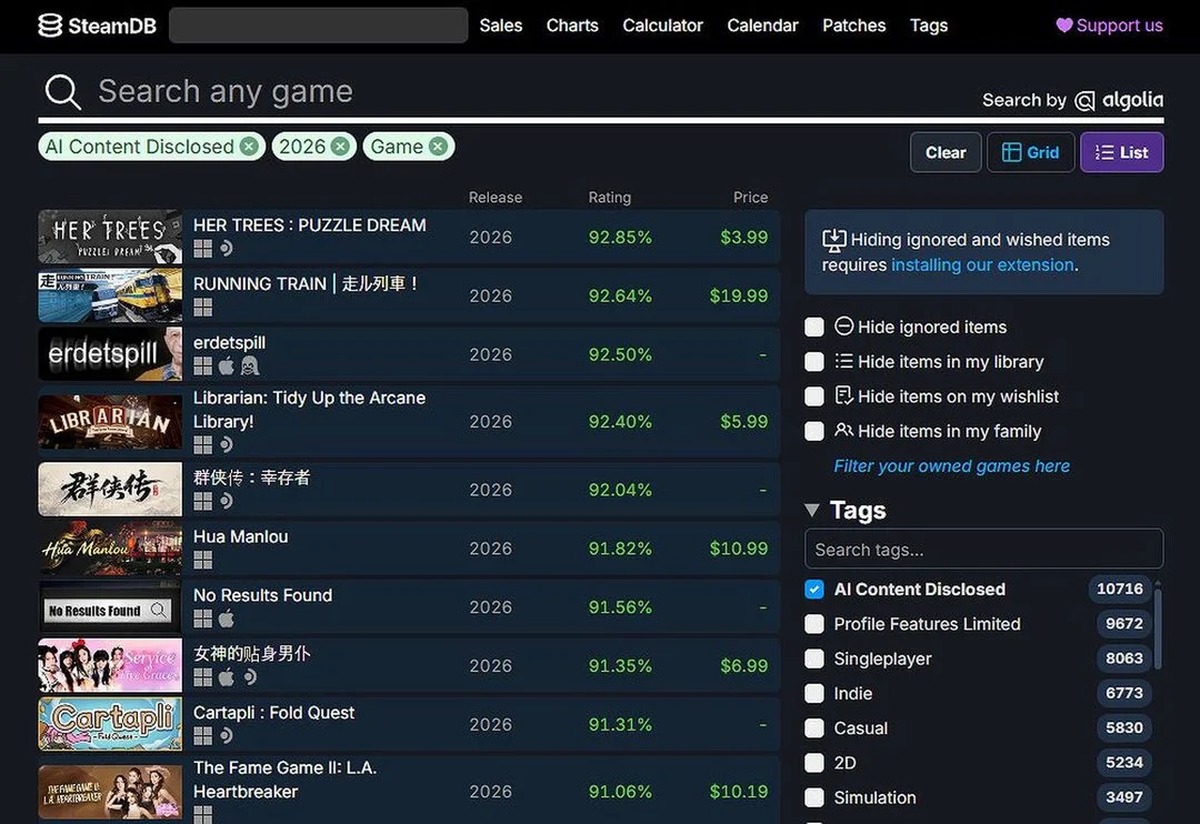This screenshot has width=1200, height=824.
Task: Open the Calculator menu item
Action: [663, 26]
